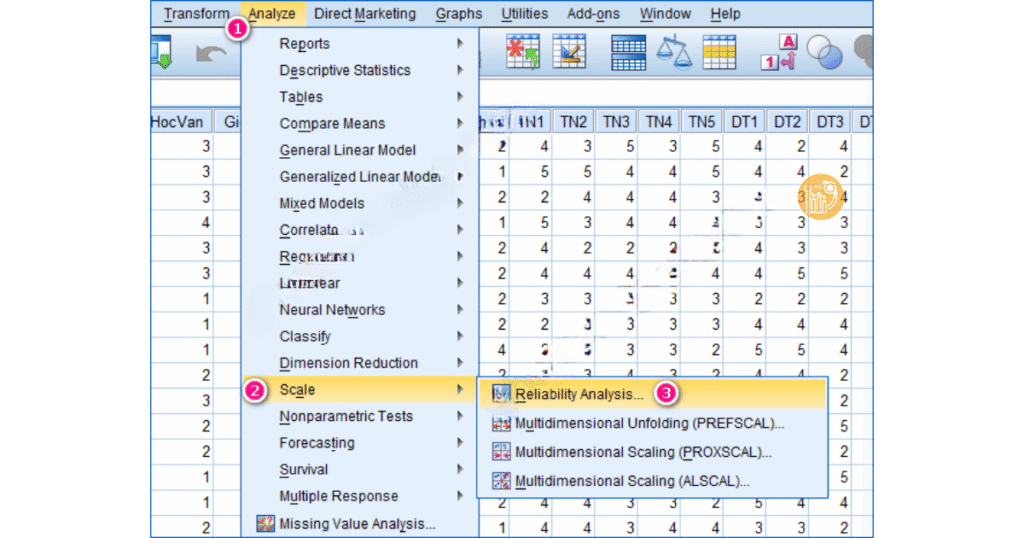Open the Transform menu
Screen dimensions: 1024x538
pyautogui.click(x=196, y=13)
